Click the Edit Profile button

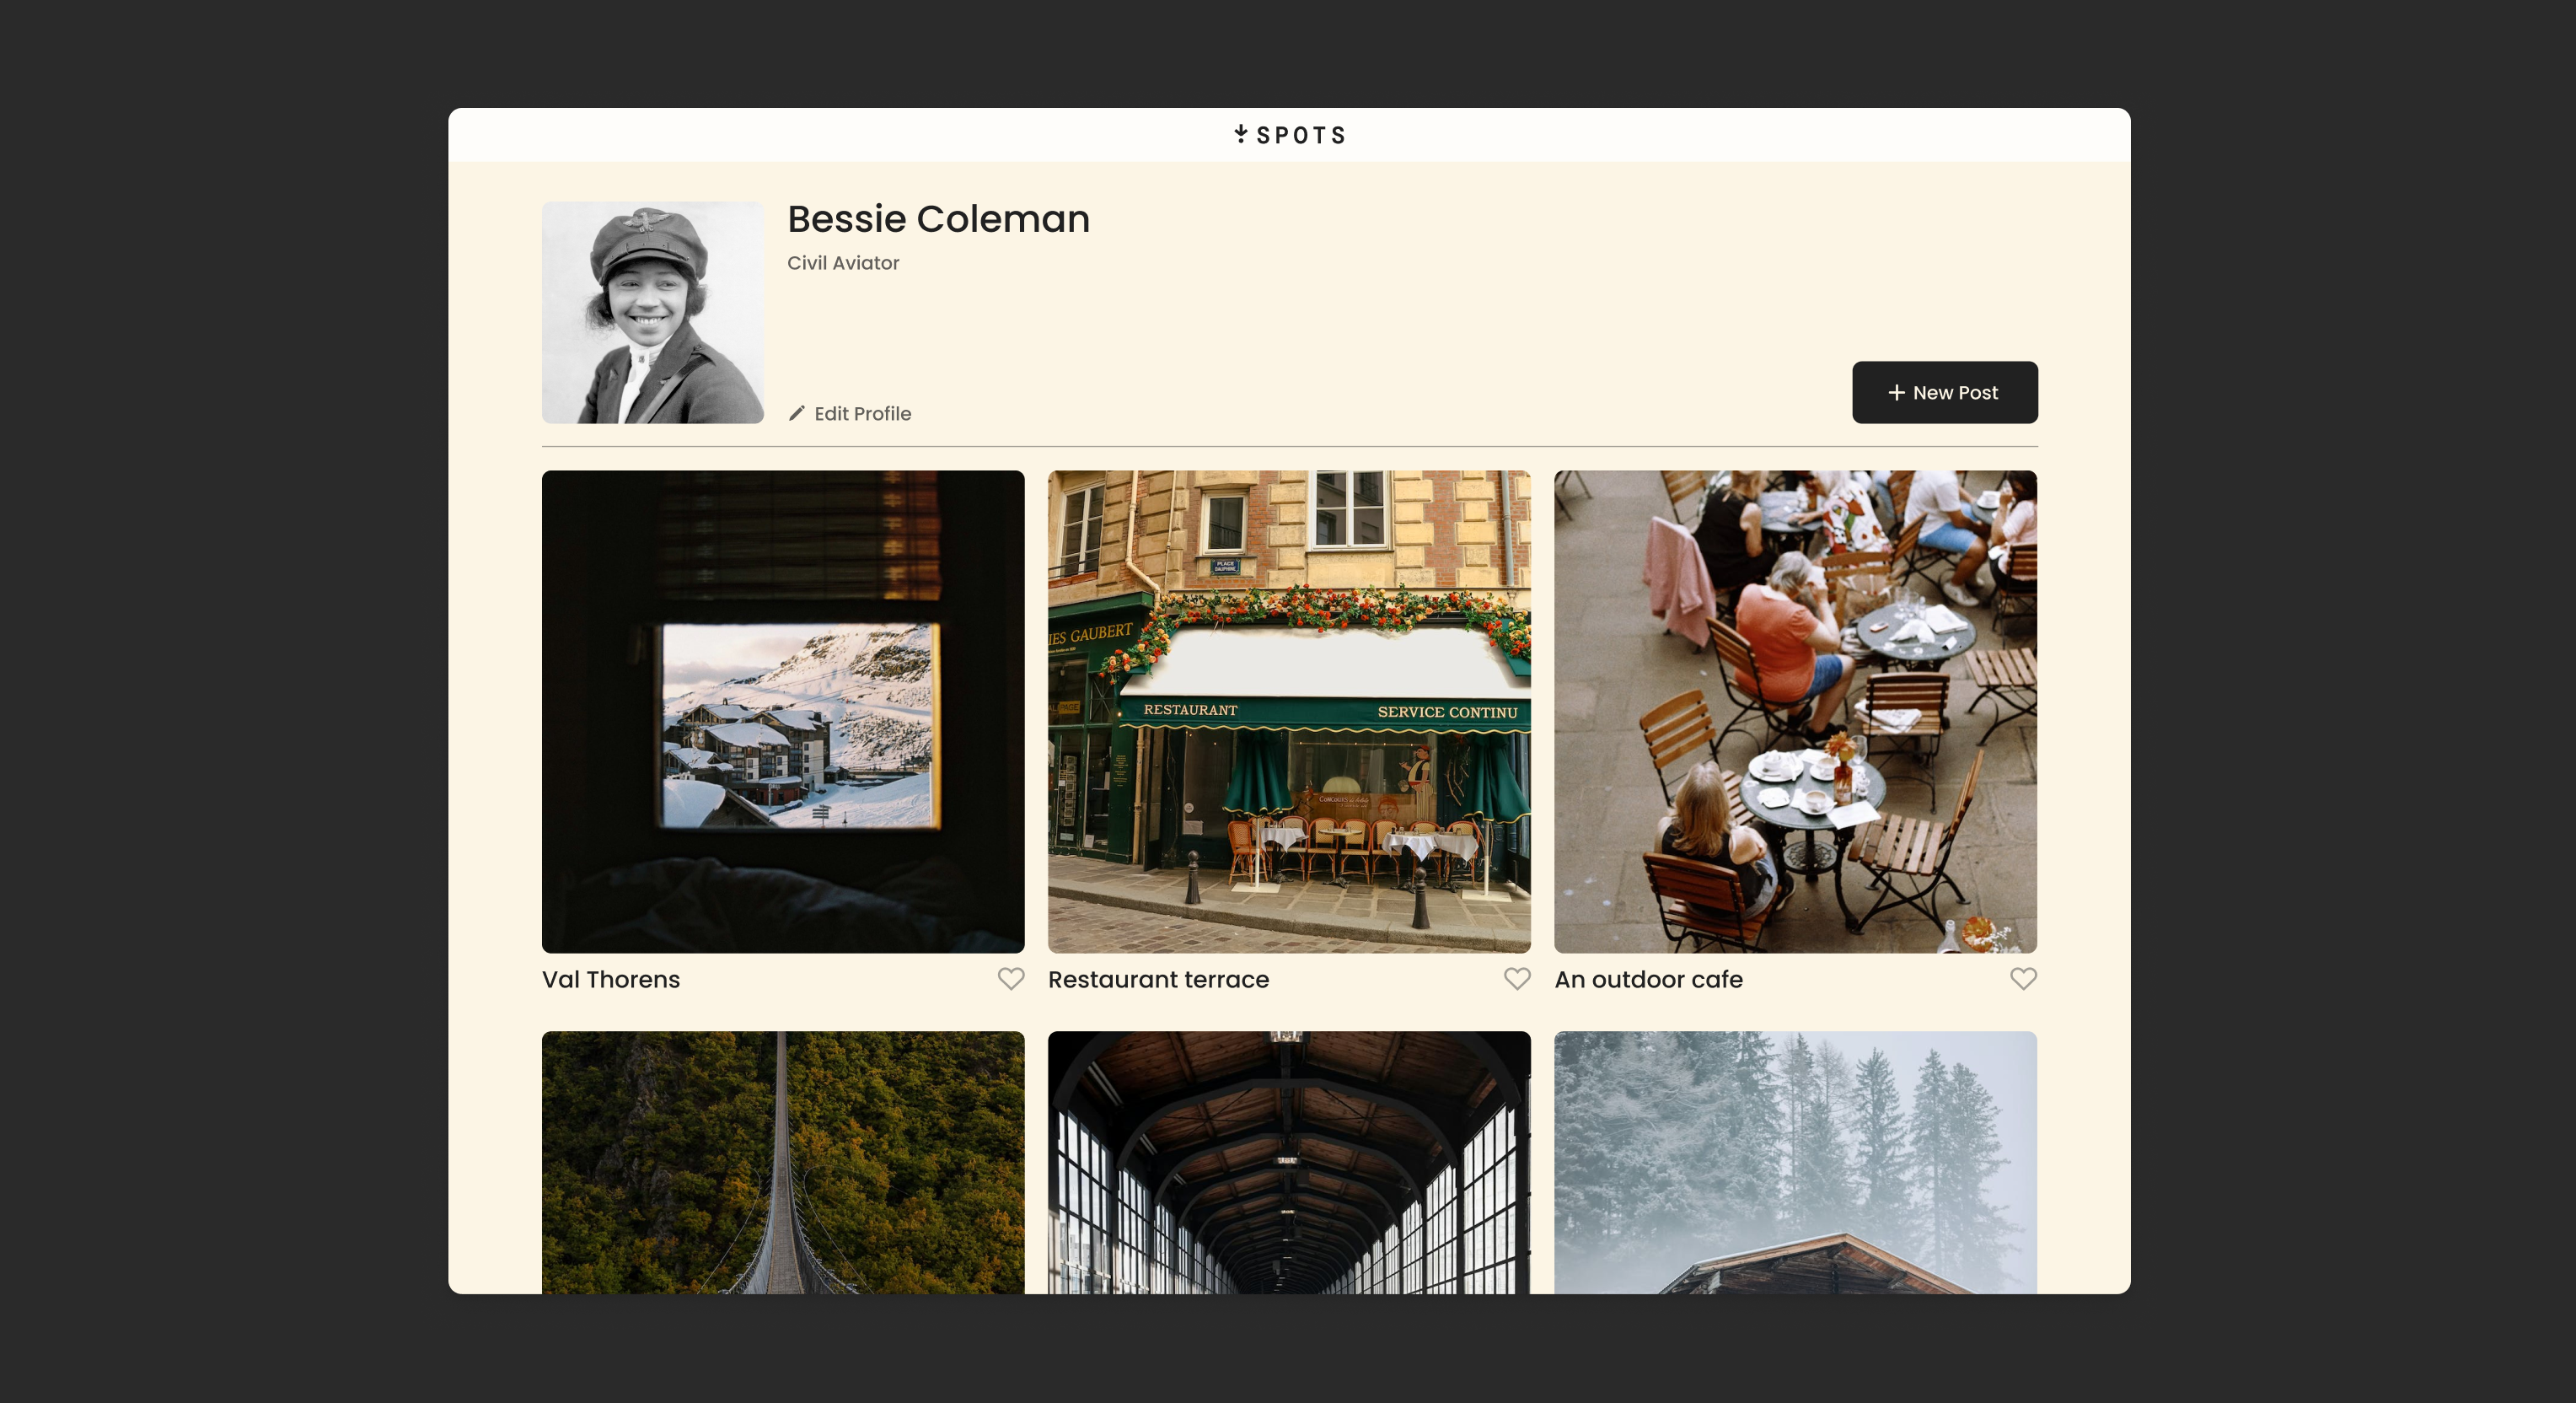coord(850,413)
